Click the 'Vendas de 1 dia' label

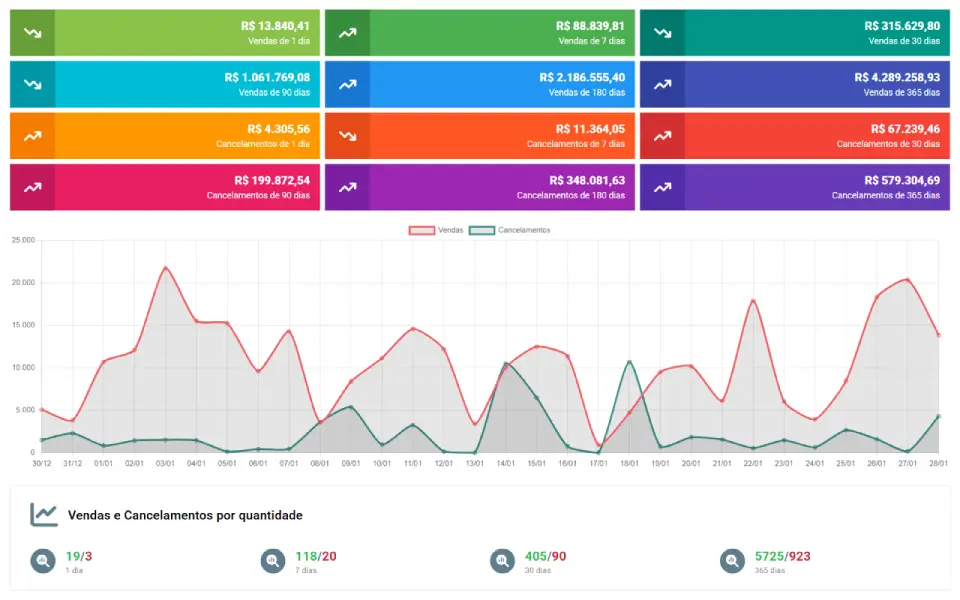point(279,41)
